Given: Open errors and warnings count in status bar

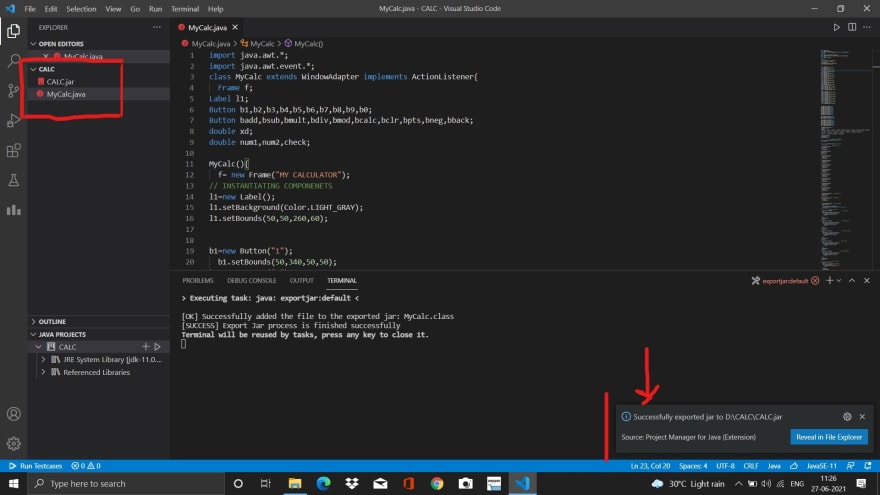Looking at the screenshot, I should [x=86, y=466].
